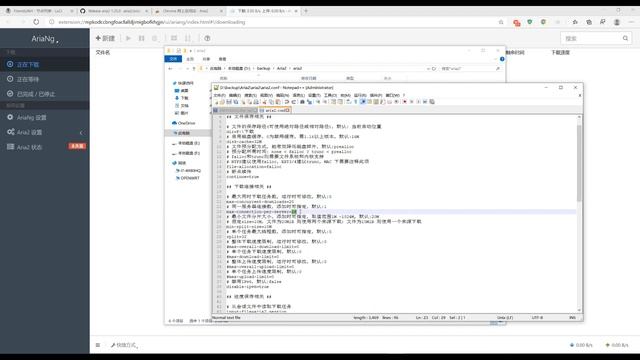Select 正在等待 in the AriaNg sidebar
Screen dimensions: 640x360
click(x=45, y=79)
